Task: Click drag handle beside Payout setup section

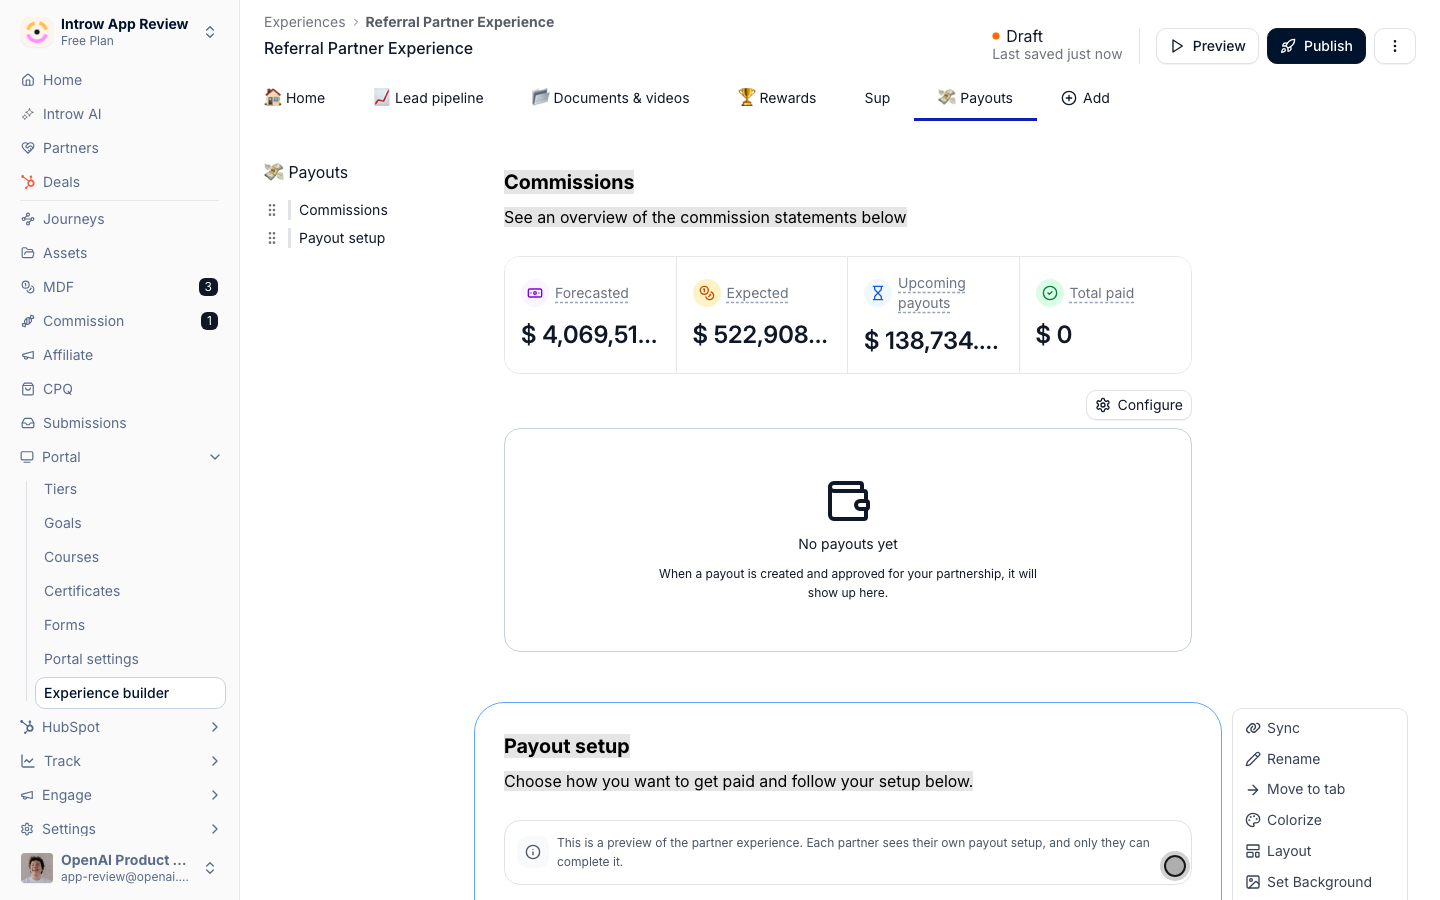Action: click(272, 238)
